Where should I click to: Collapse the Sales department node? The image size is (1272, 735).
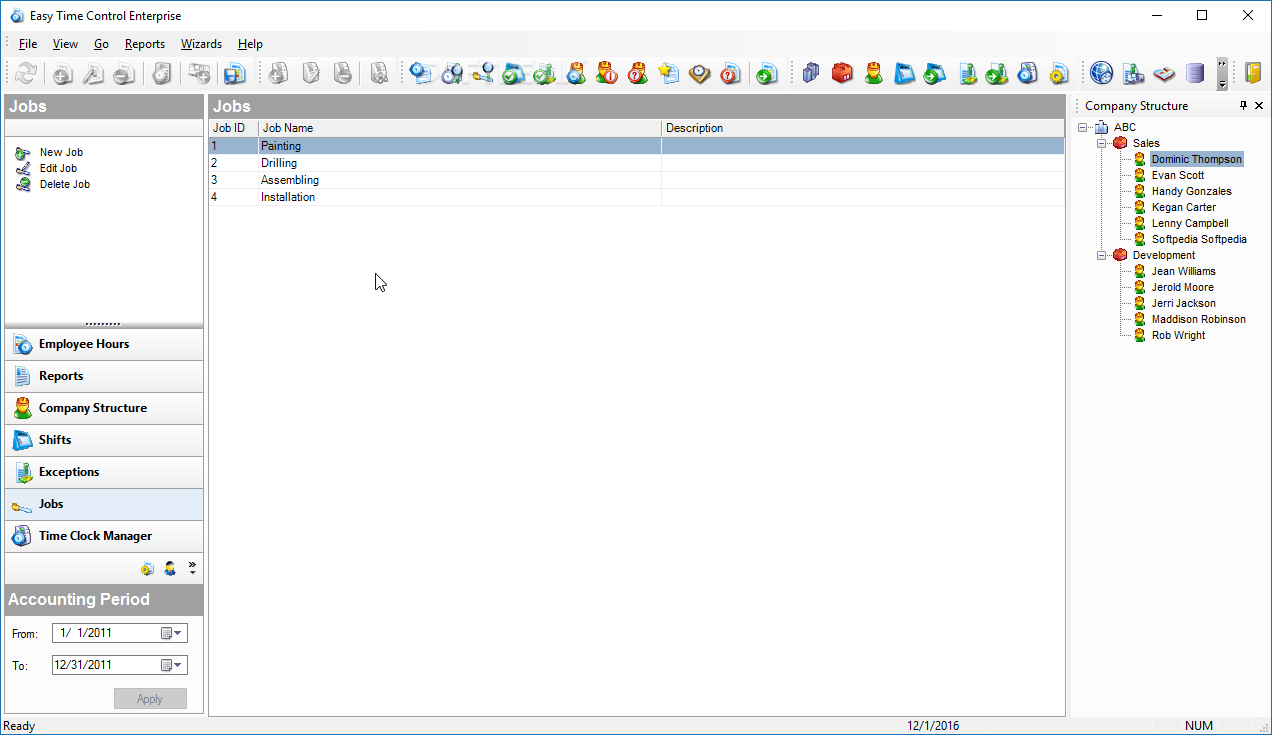point(1102,143)
